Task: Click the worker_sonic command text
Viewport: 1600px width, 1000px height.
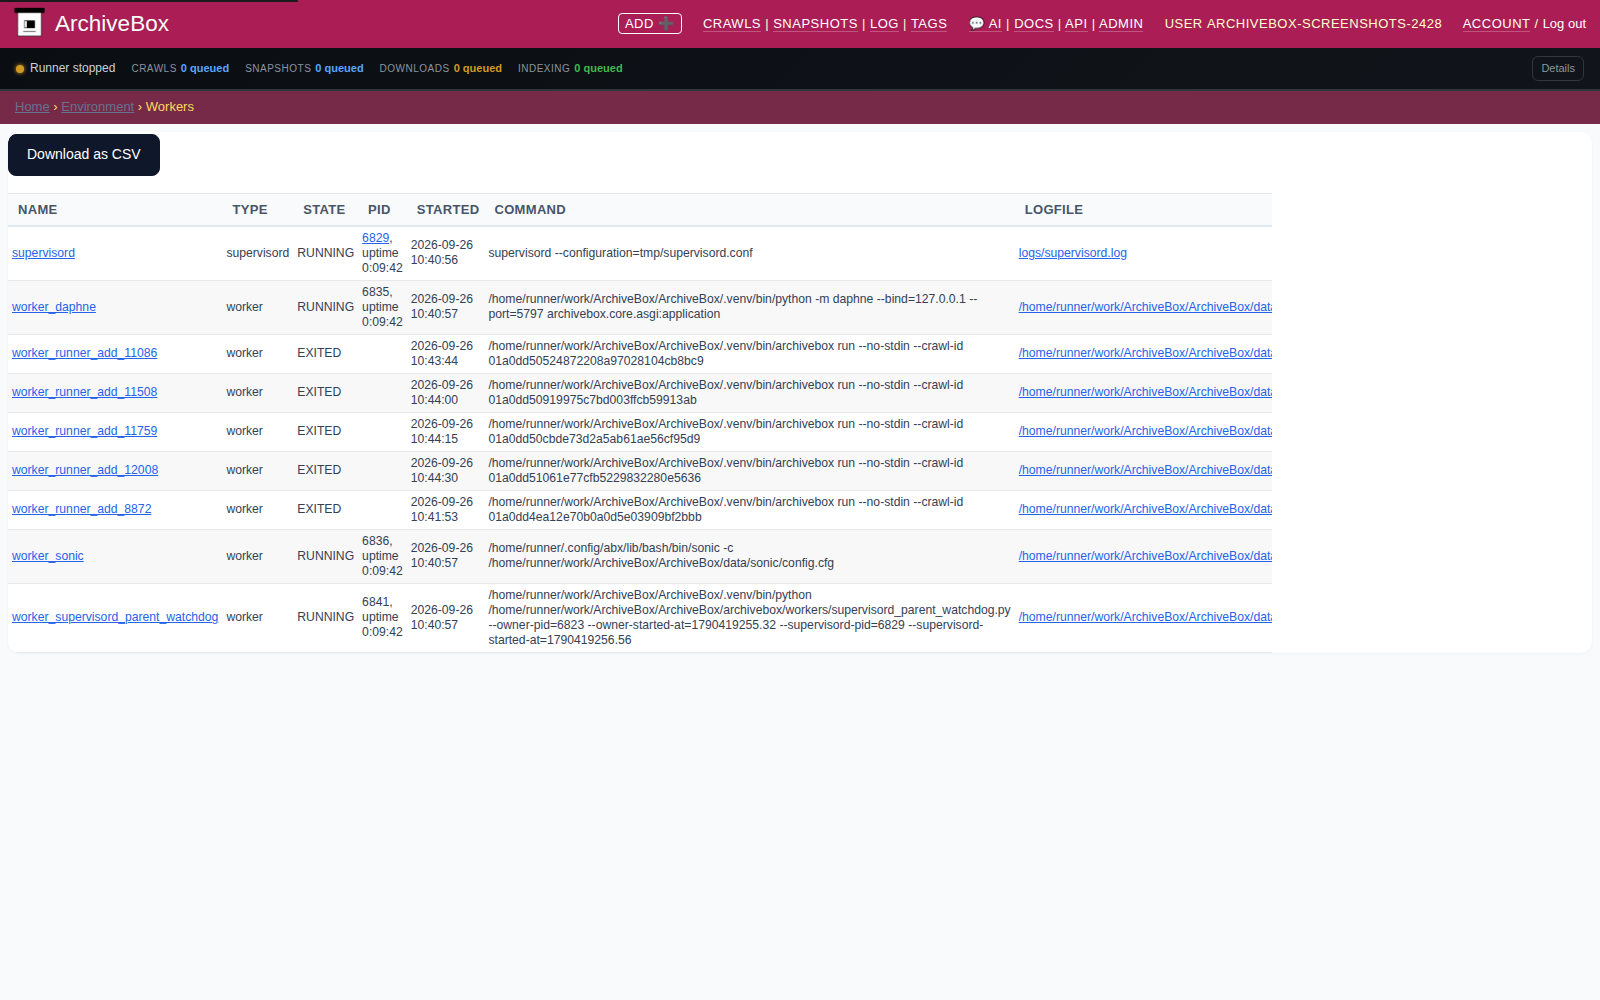Action: 661,556
